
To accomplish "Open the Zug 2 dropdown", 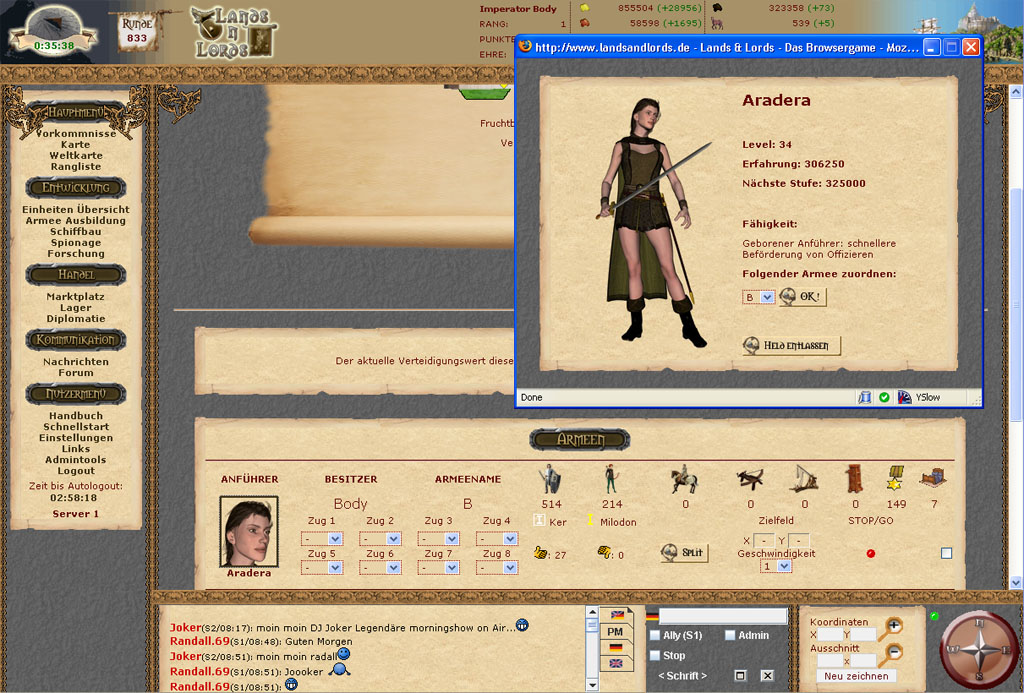I will coord(380,539).
